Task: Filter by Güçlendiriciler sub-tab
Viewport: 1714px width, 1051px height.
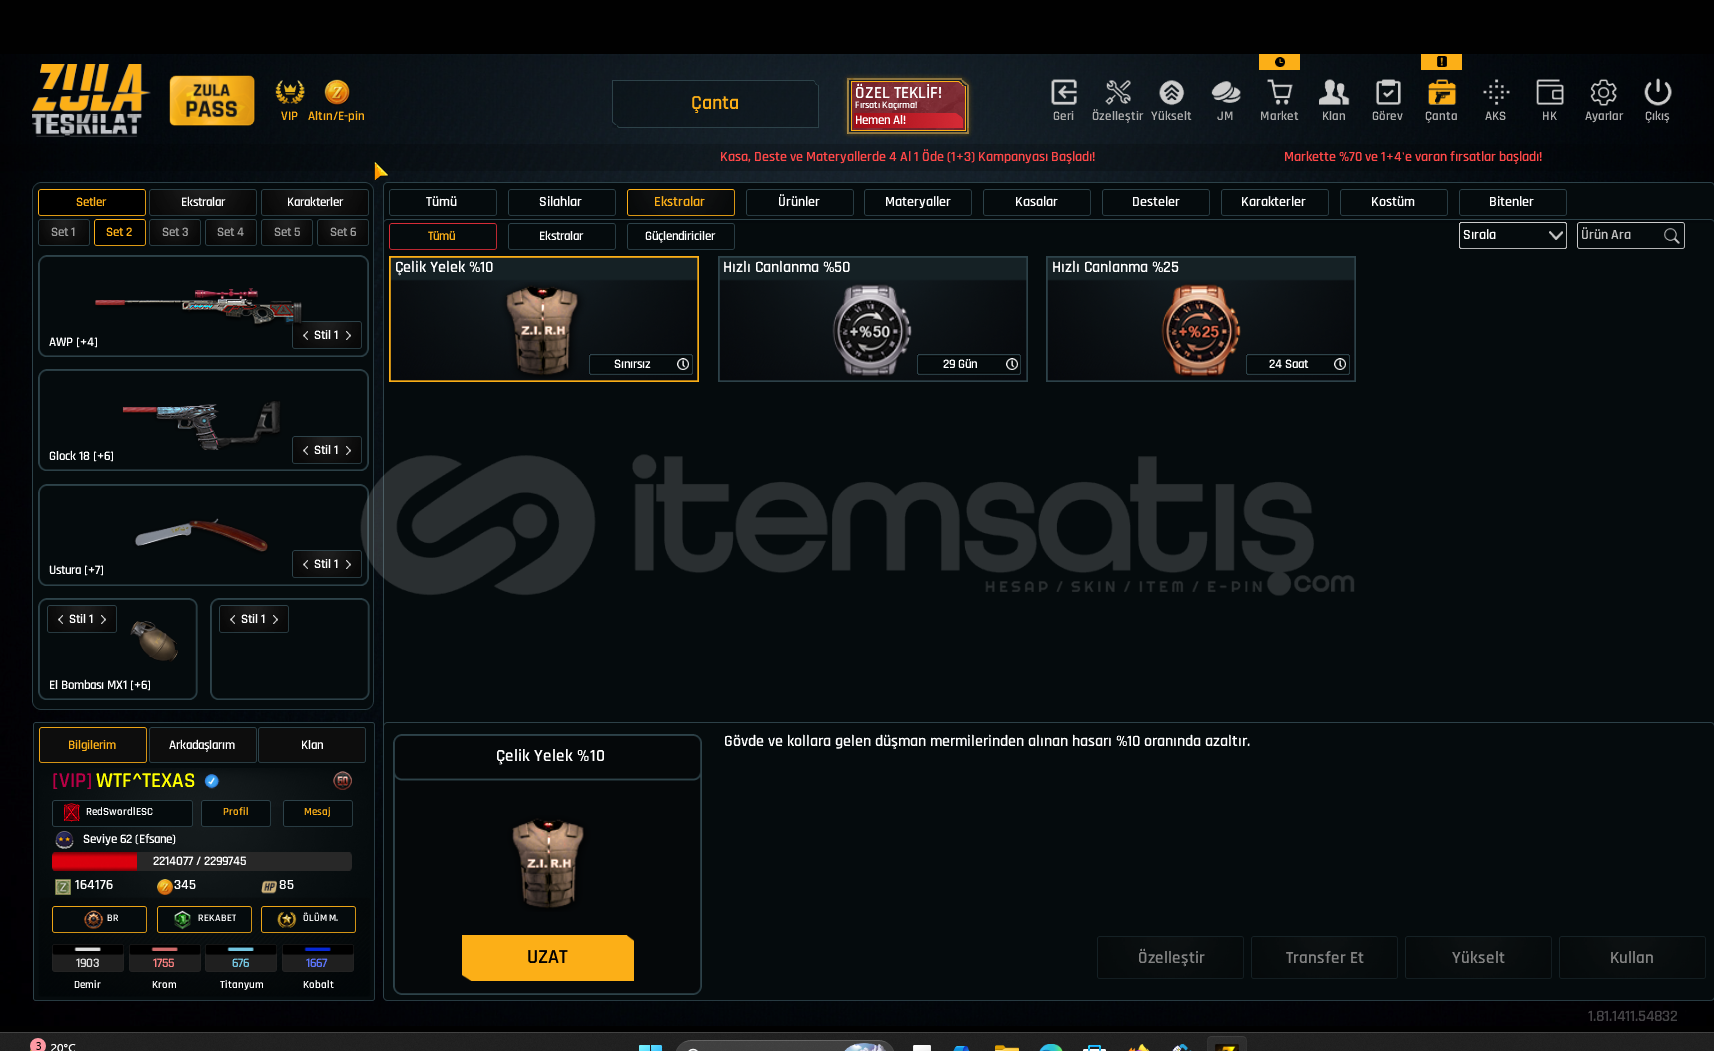Action: (680, 236)
